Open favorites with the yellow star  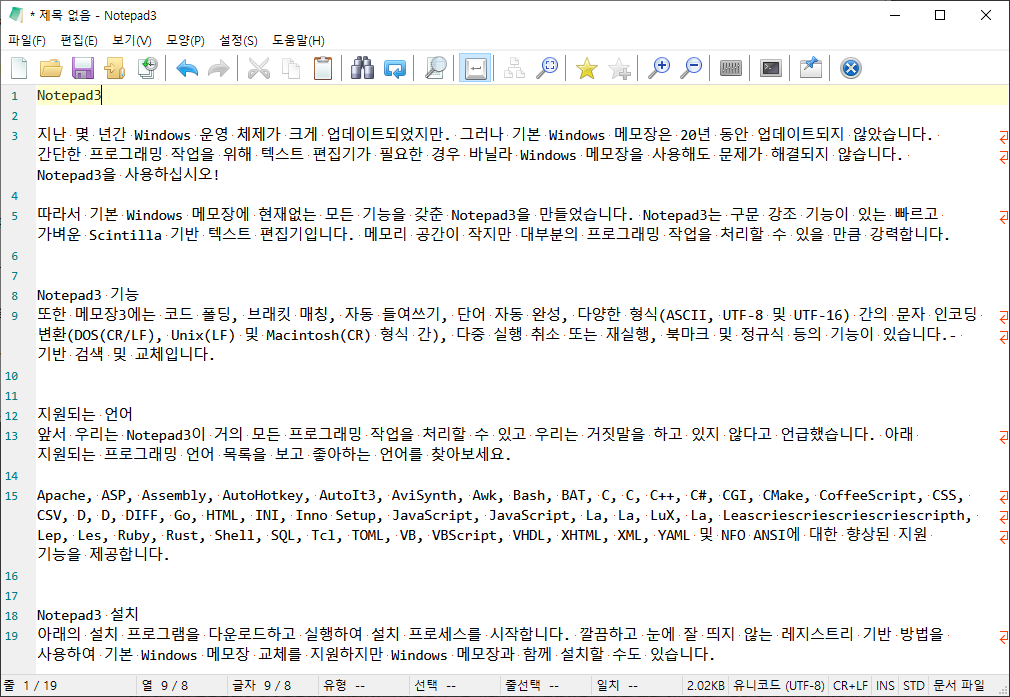pyautogui.click(x=586, y=68)
